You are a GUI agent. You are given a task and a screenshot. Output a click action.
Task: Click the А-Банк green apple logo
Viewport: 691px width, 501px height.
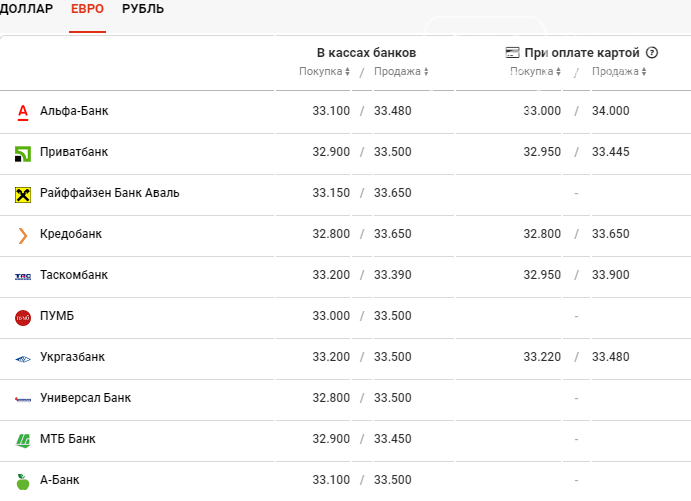(23, 482)
